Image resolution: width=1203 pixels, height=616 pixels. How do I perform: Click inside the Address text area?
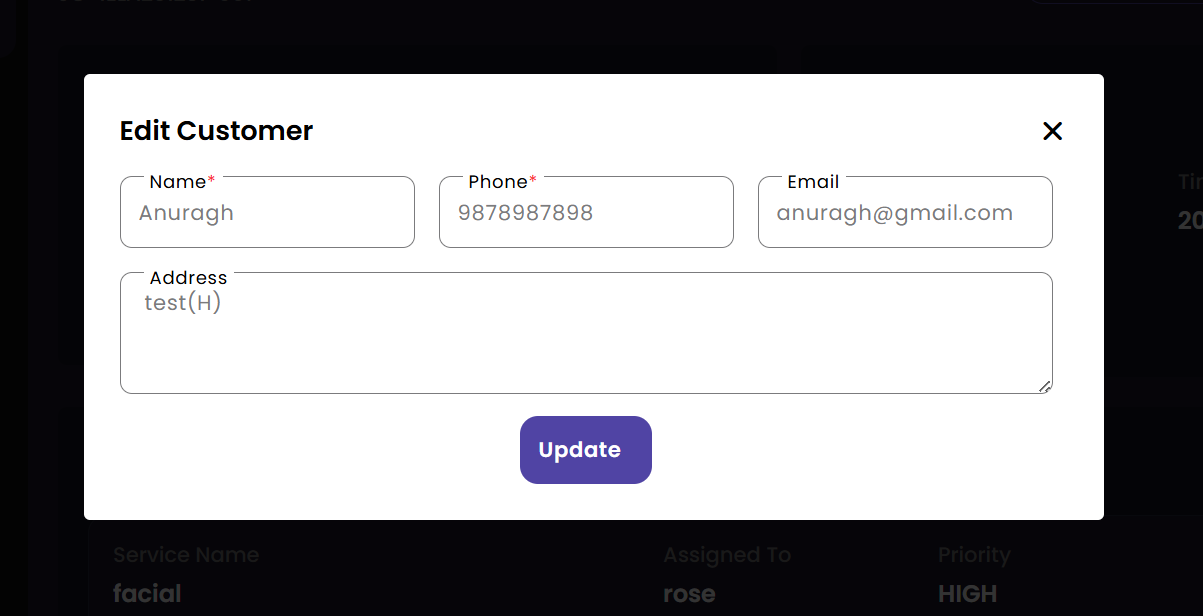click(x=586, y=340)
